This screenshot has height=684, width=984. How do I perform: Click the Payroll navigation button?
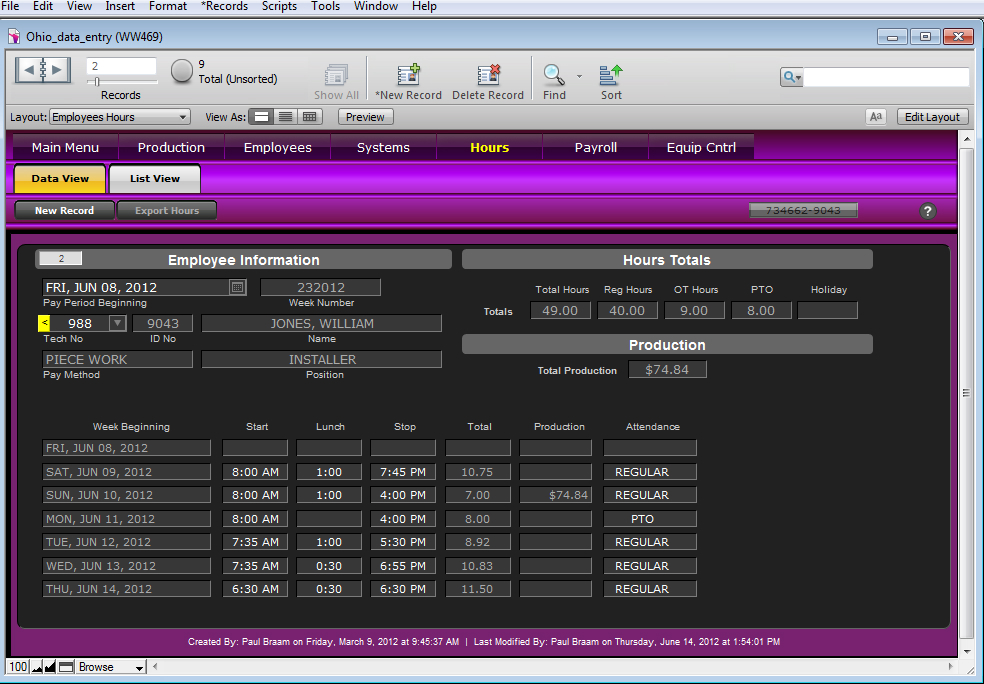tap(595, 148)
